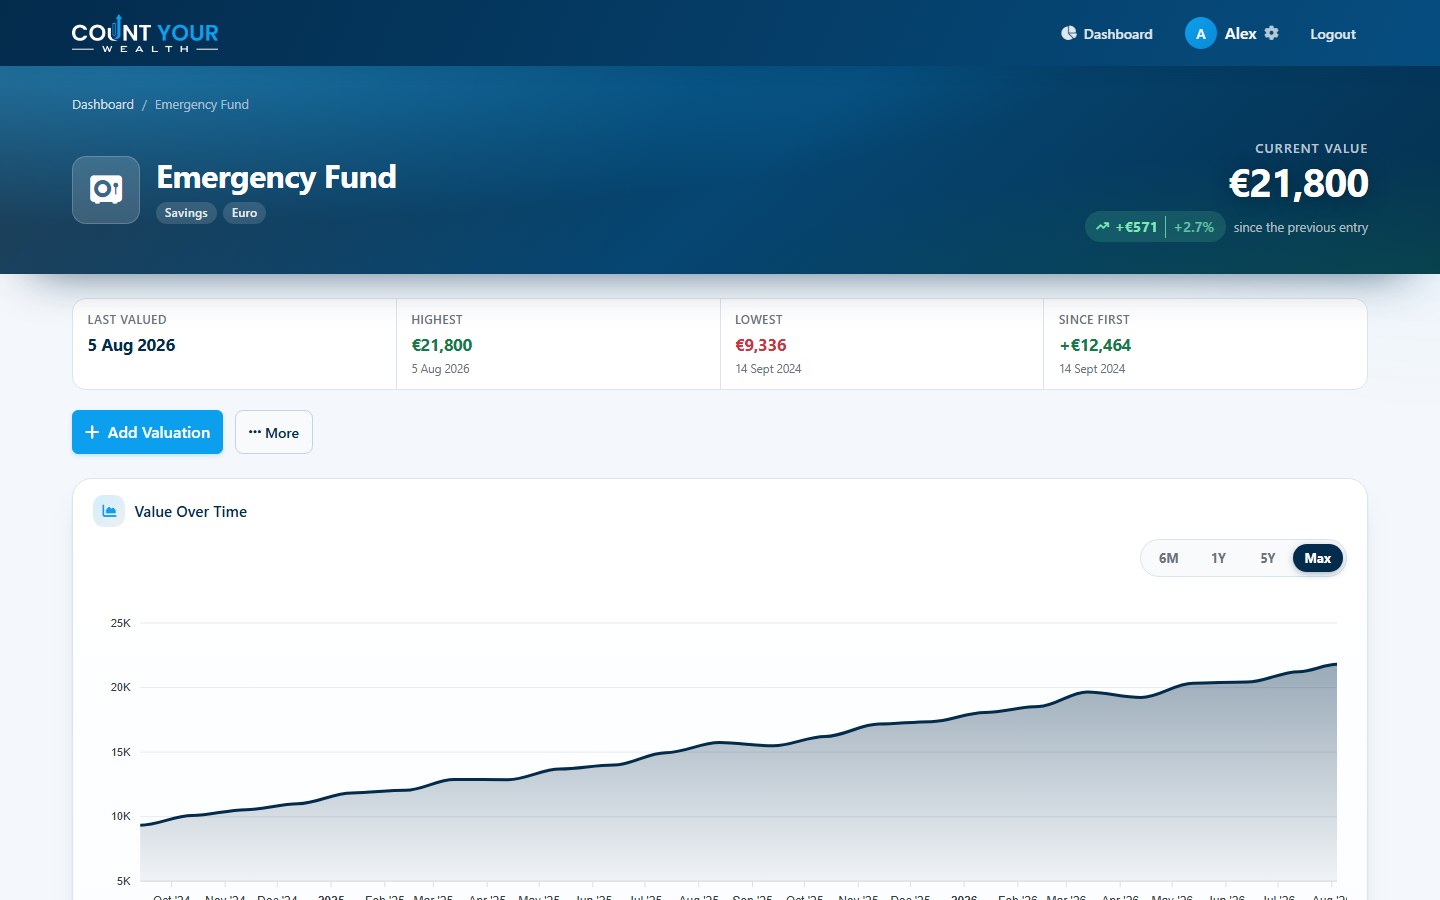Select the Max chart range
The width and height of the screenshot is (1440, 900).
[1318, 558]
